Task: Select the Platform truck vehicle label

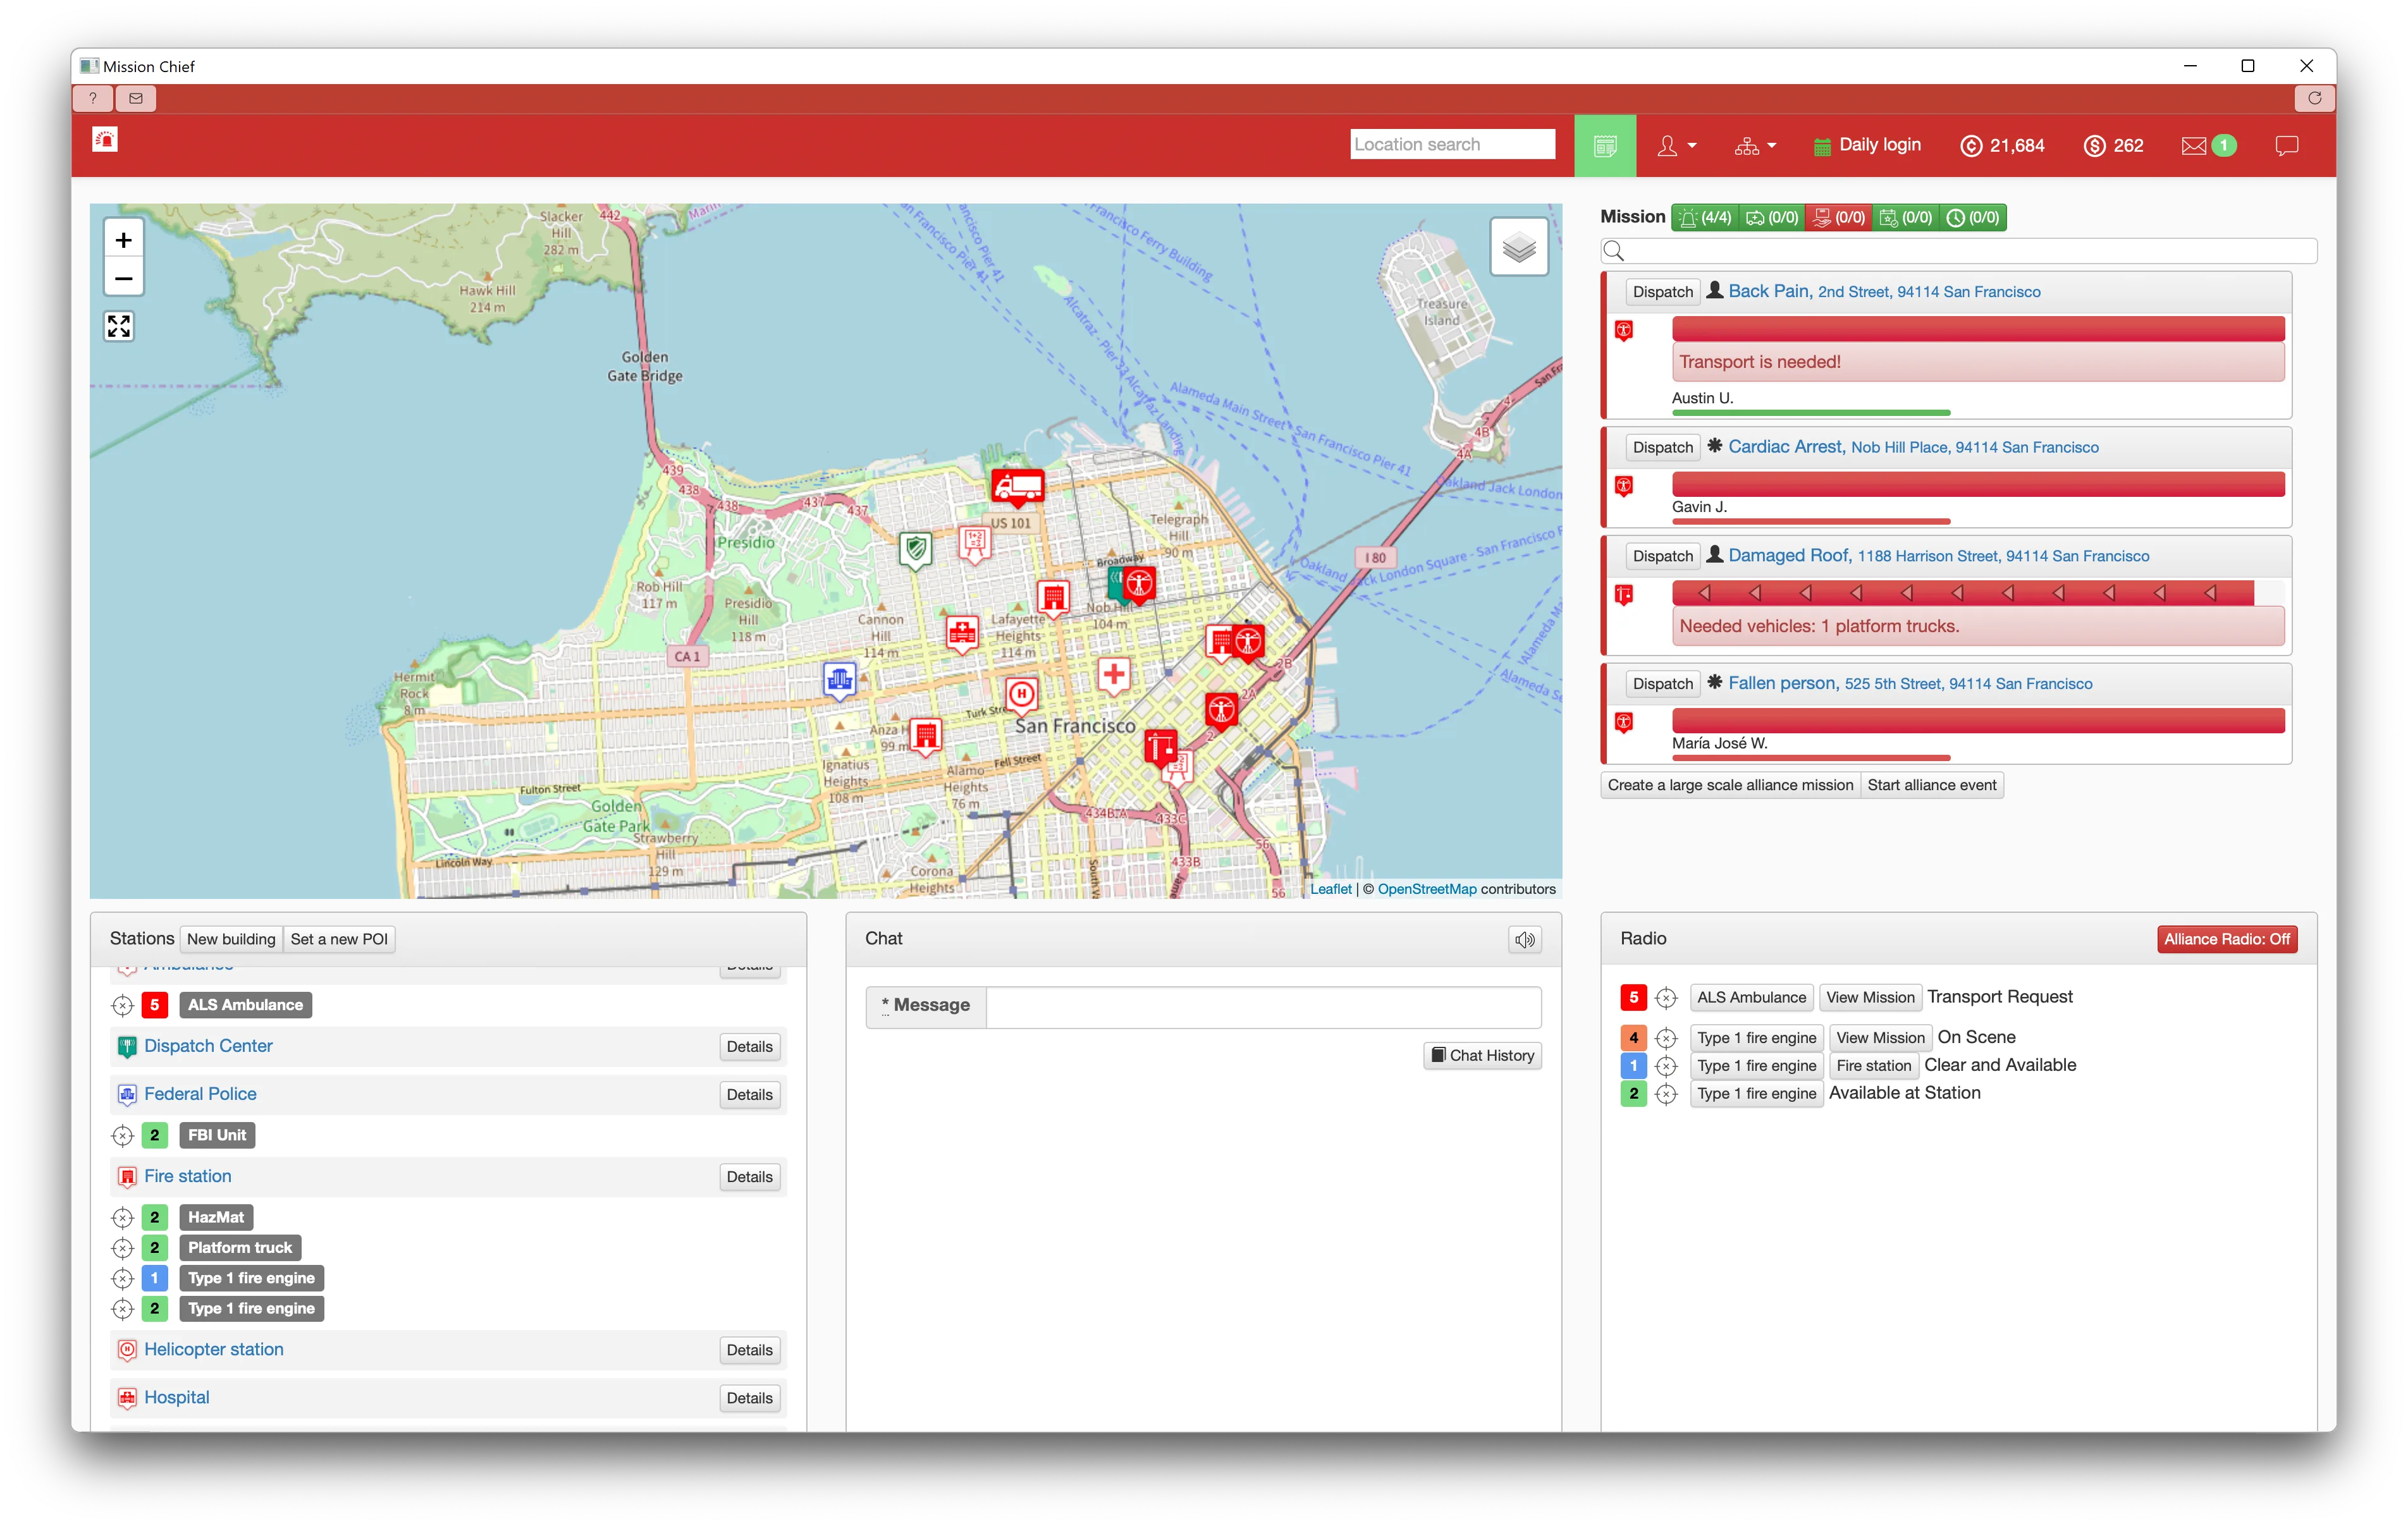Action: [x=240, y=1248]
